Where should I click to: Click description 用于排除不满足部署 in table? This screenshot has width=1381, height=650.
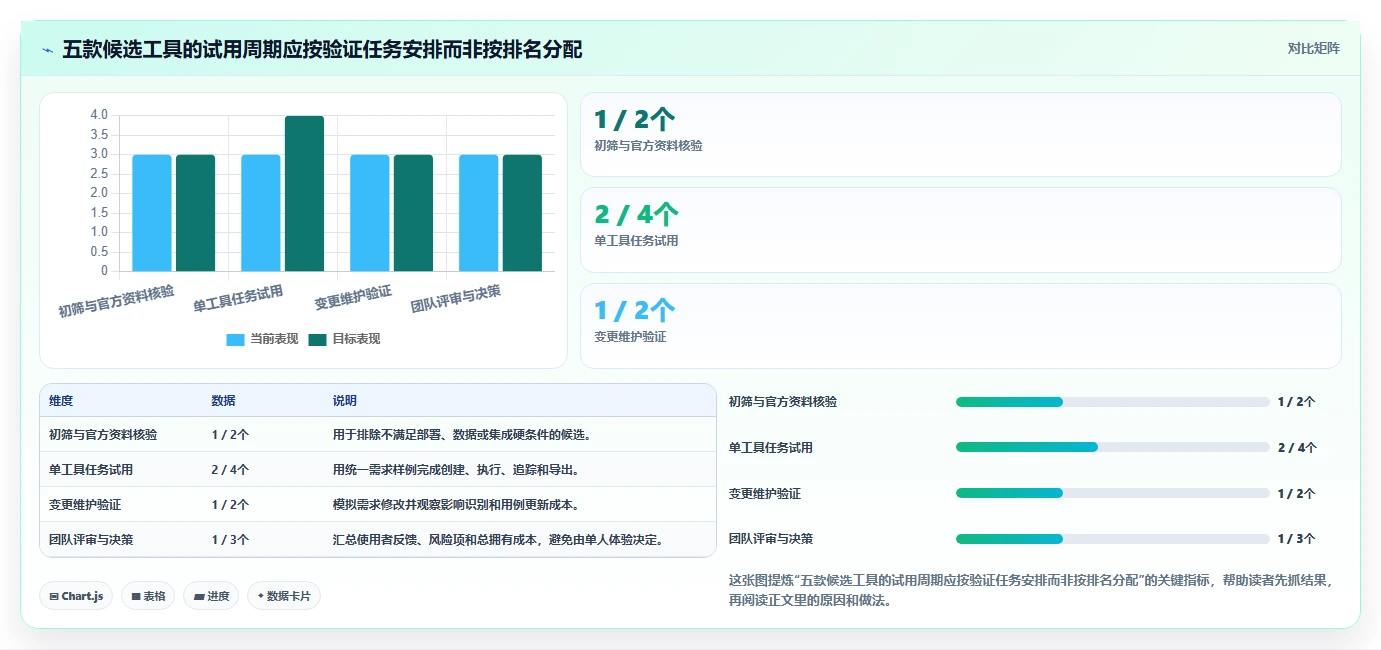click(x=462, y=435)
